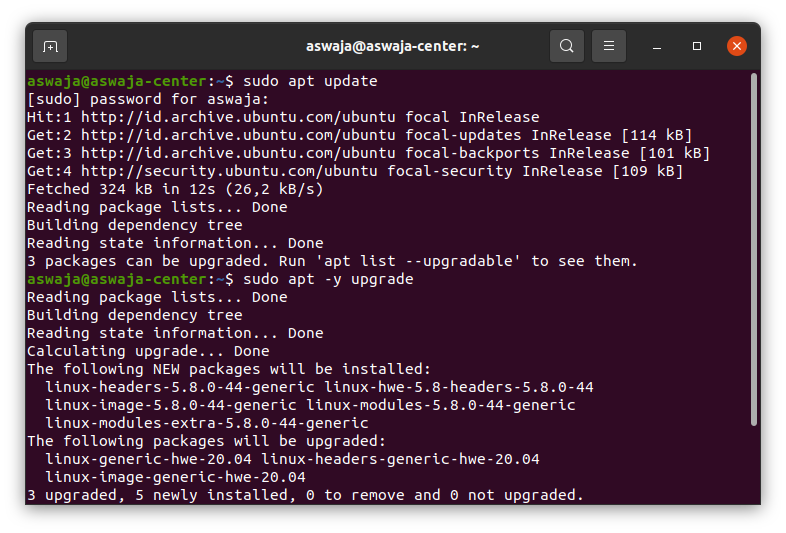
Task: Open the hamburger menu
Action: (609, 46)
